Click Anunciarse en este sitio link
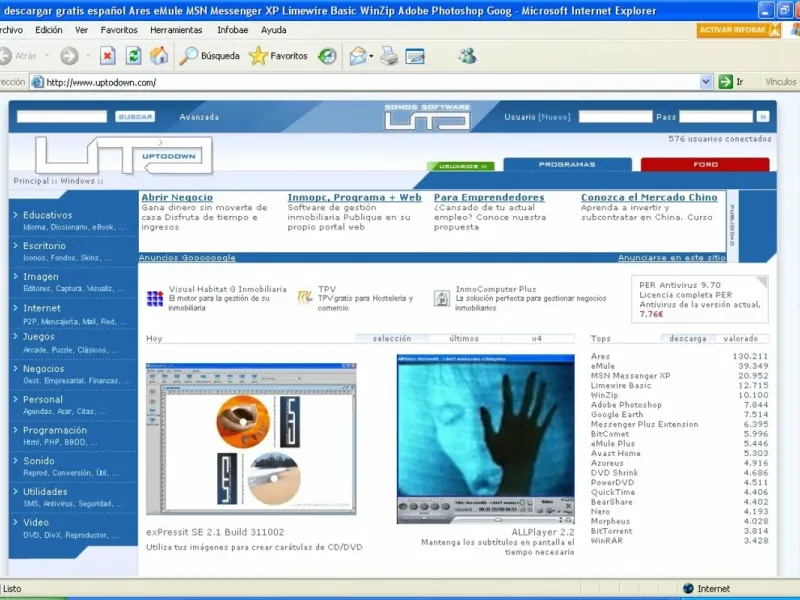 click(671, 258)
